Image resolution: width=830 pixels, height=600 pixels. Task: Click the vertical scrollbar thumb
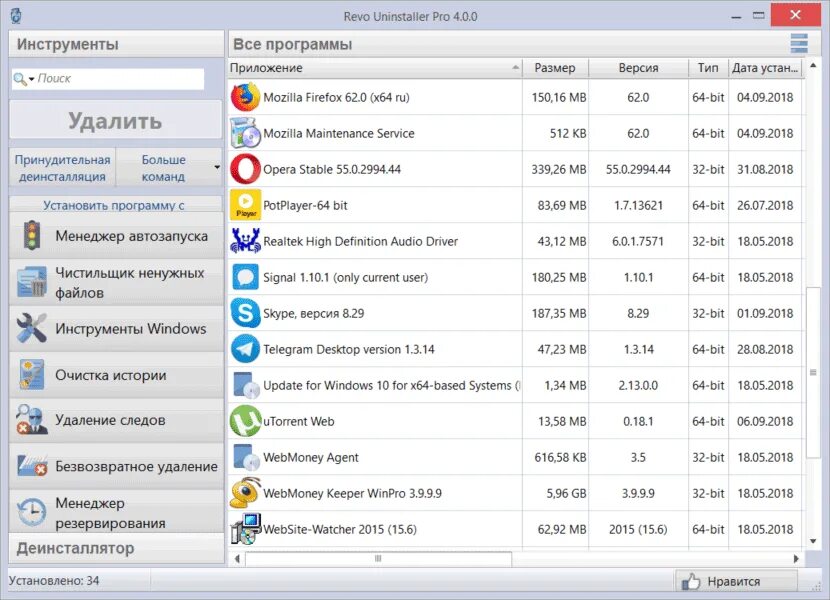[x=813, y=372]
